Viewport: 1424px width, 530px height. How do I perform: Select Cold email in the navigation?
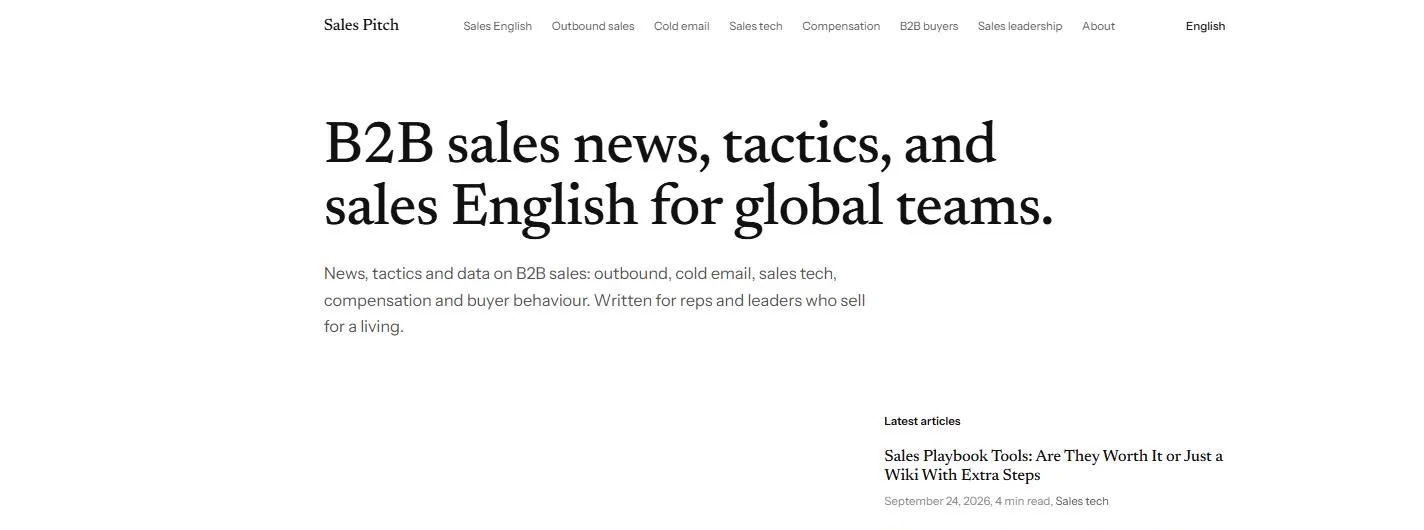681,26
